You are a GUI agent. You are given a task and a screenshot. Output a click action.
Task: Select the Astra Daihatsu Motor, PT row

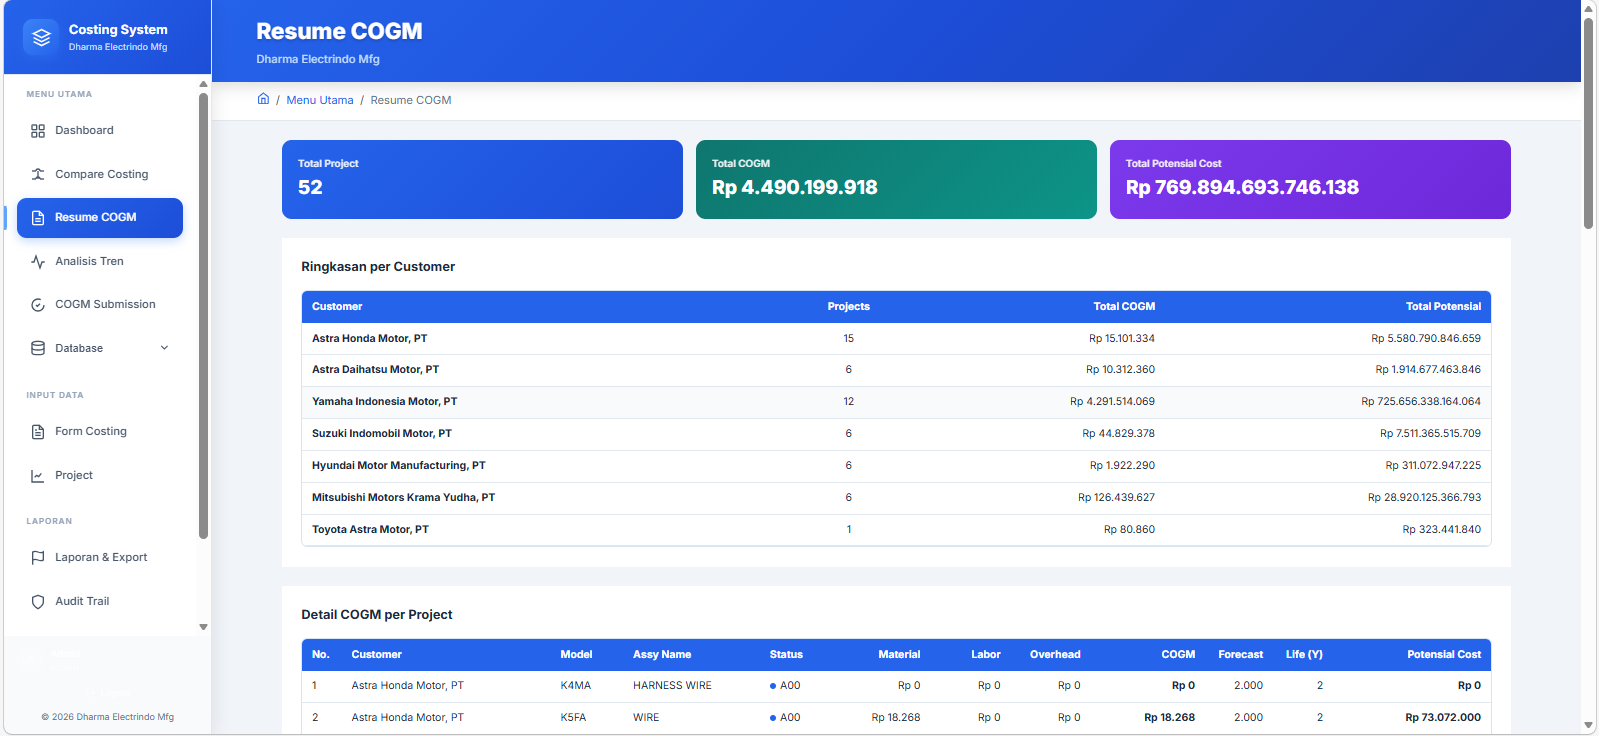896,370
